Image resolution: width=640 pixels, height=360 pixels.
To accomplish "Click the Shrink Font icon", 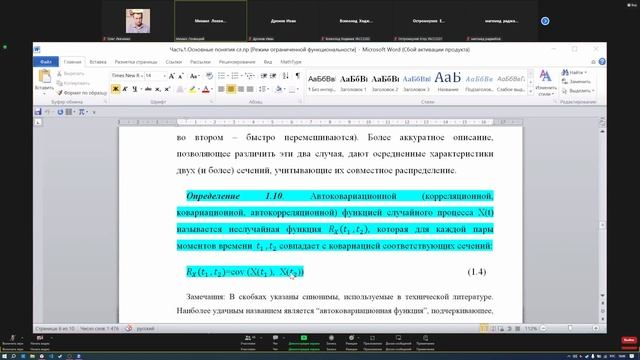I will click(x=181, y=76).
